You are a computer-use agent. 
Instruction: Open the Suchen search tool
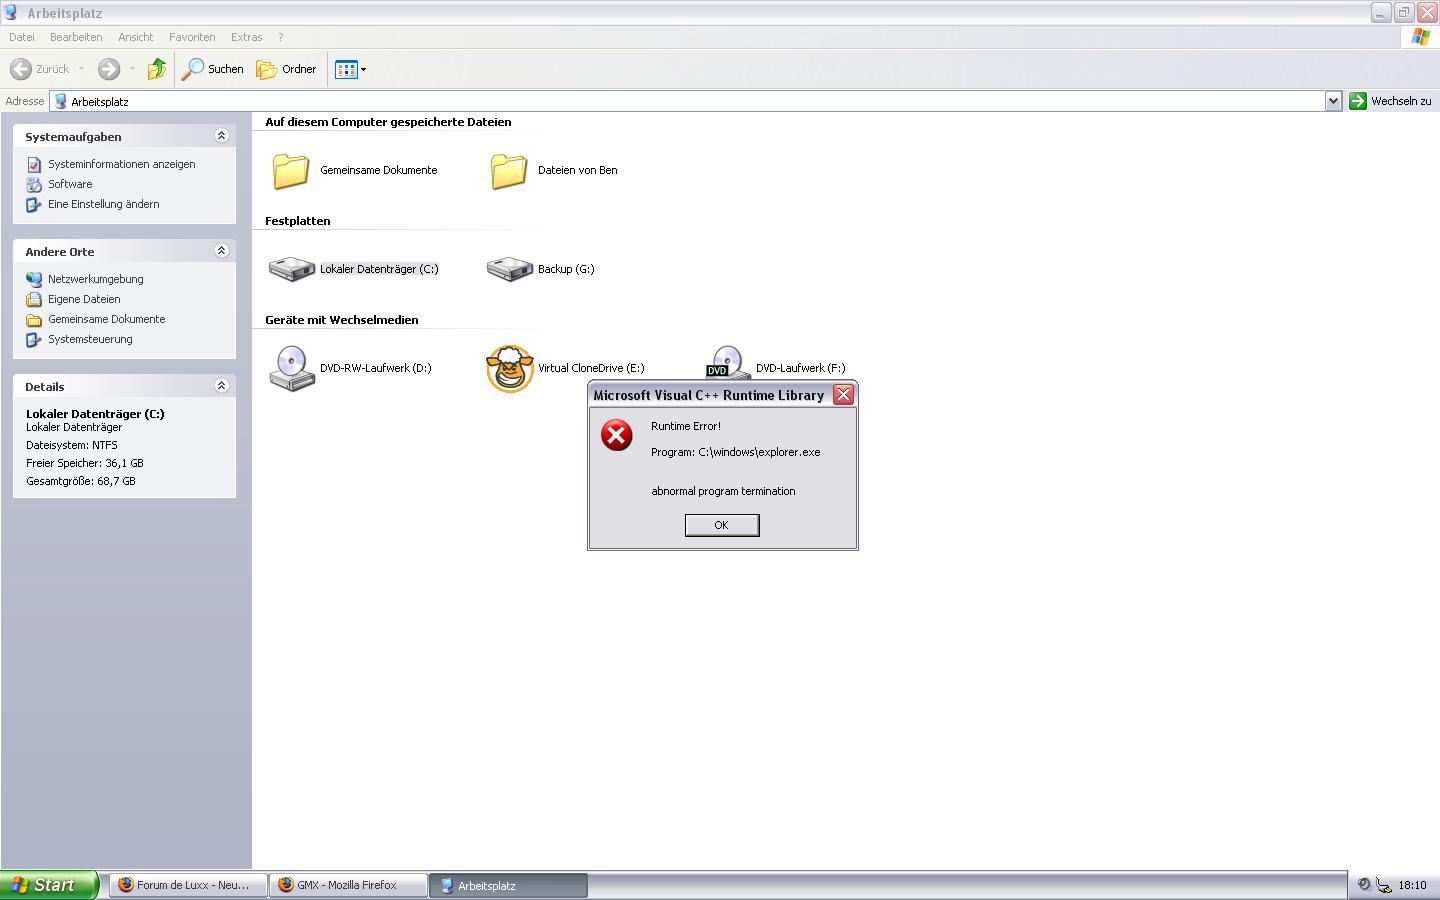(x=213, y=69)
